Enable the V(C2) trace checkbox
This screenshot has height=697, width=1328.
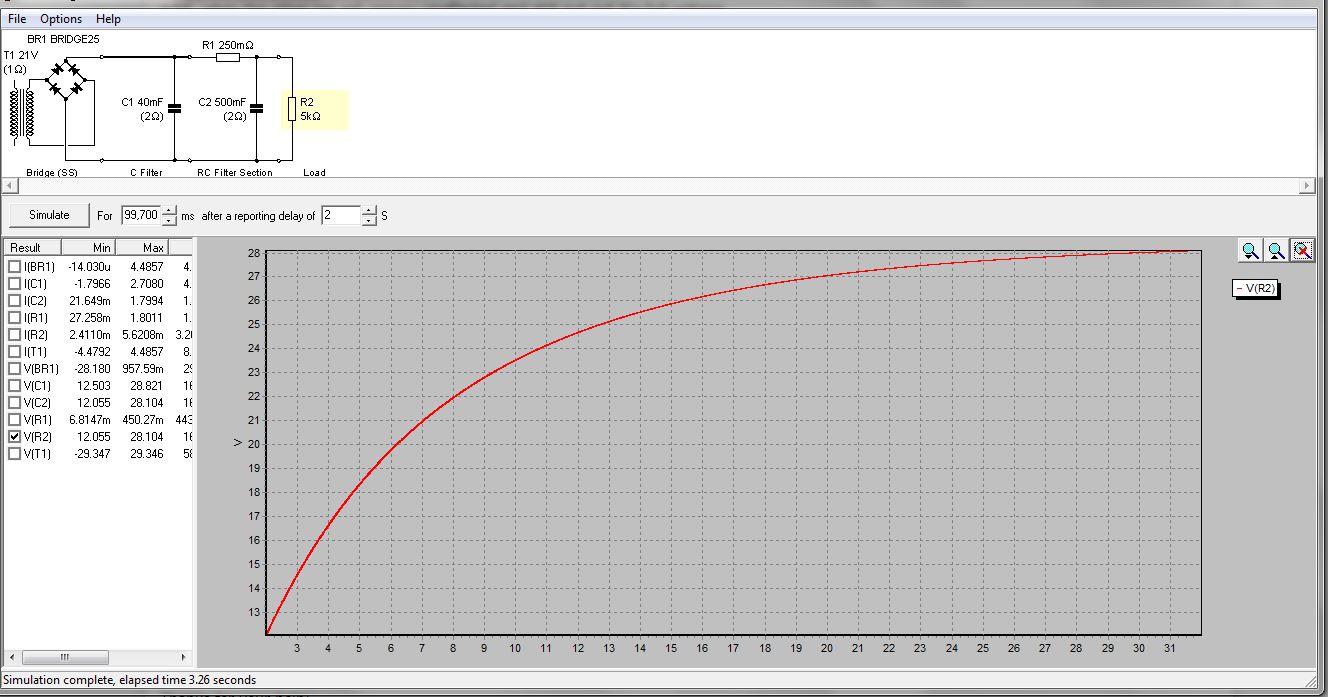pos(14,403)
